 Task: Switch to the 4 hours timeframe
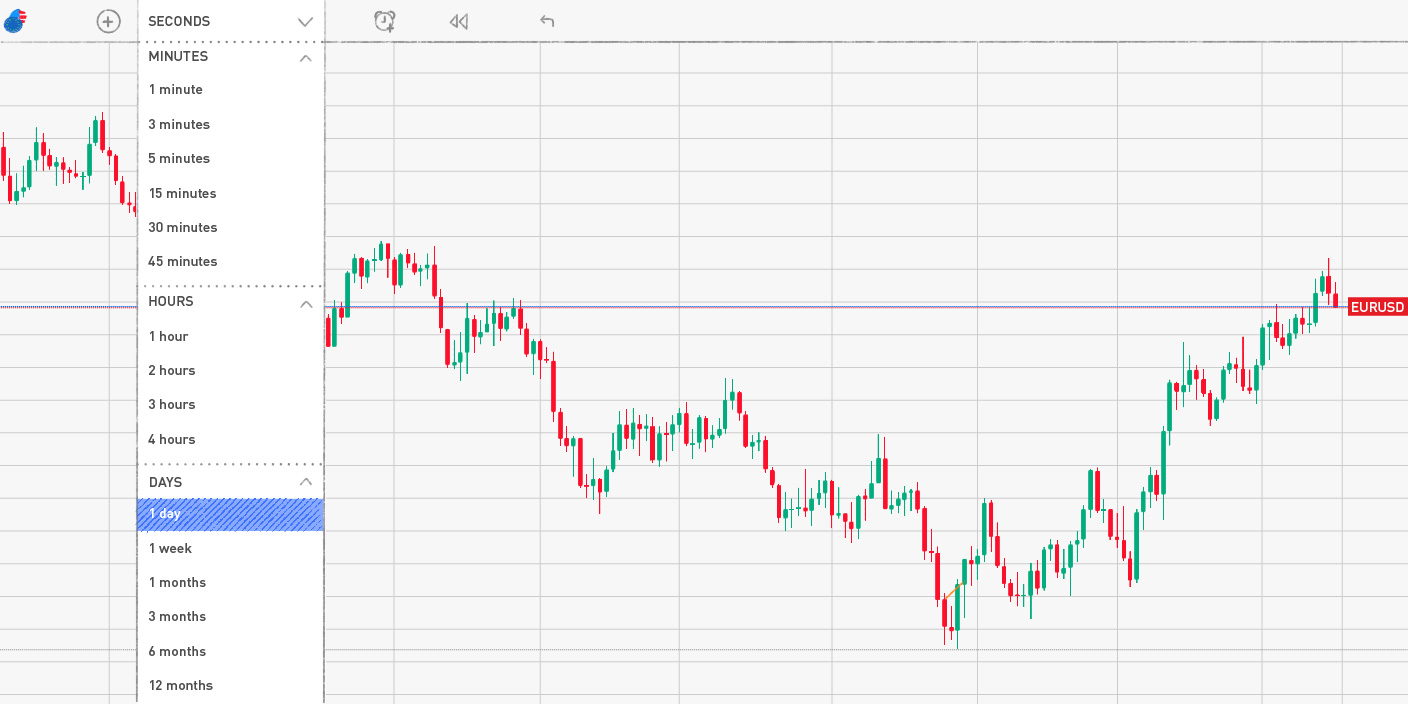pos(171,439)
